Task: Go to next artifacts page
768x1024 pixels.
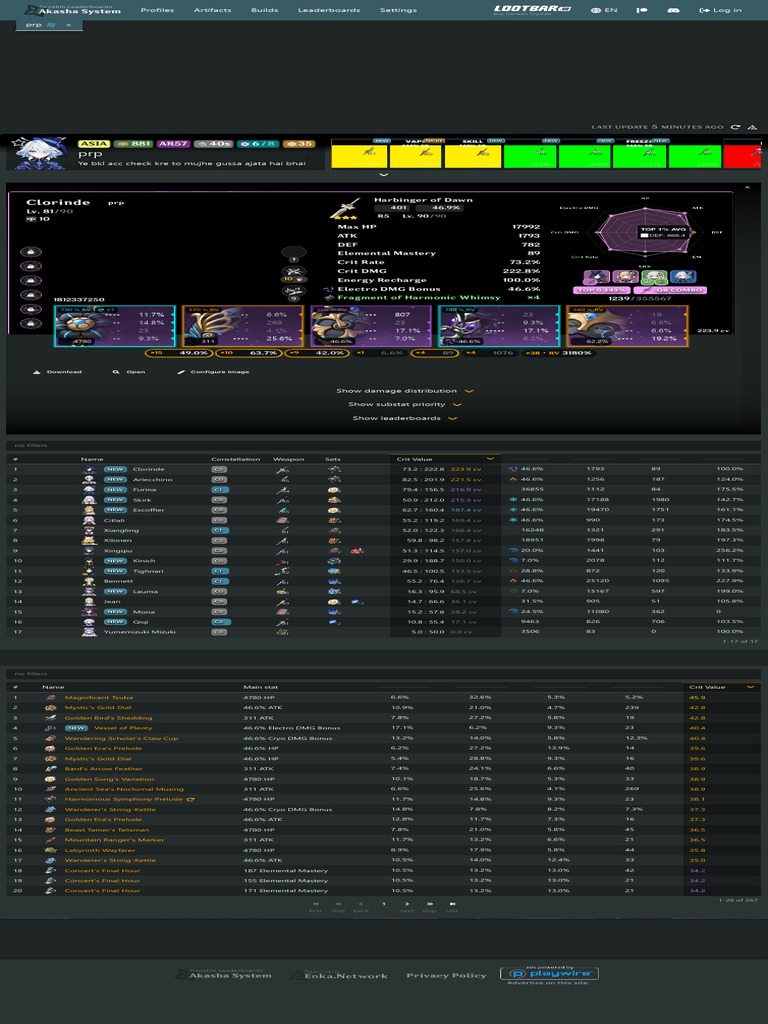Action: tap(406, 906)
